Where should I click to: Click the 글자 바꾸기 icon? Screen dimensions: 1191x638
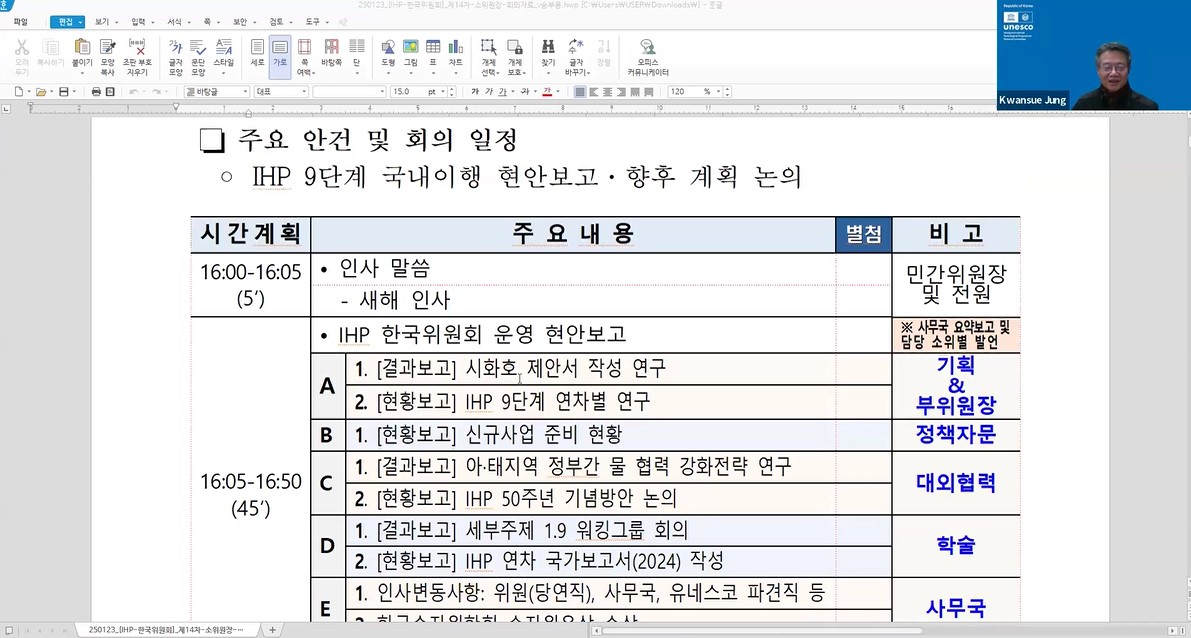click(576, 57)
